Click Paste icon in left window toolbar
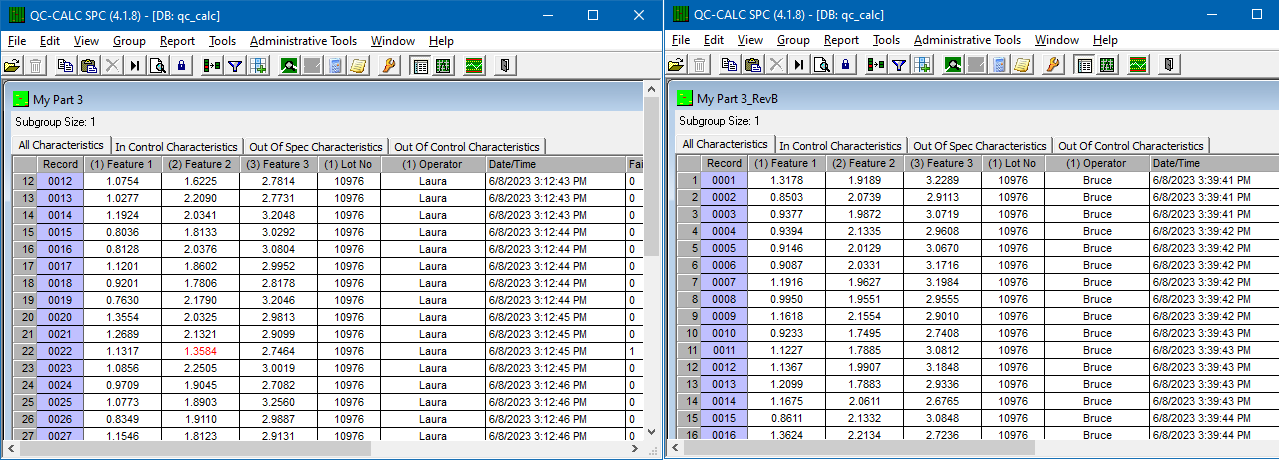Screen dimensions: 1279x460 pos(88,65)
